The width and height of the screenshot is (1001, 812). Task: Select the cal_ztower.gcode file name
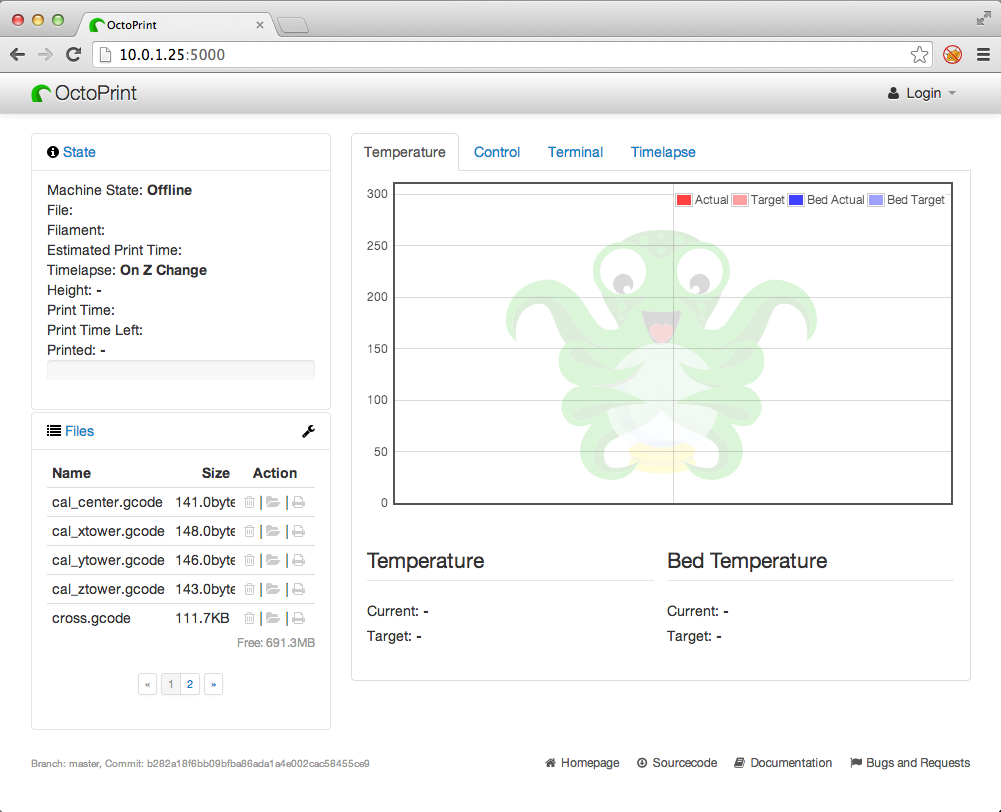tap(109, 589)
